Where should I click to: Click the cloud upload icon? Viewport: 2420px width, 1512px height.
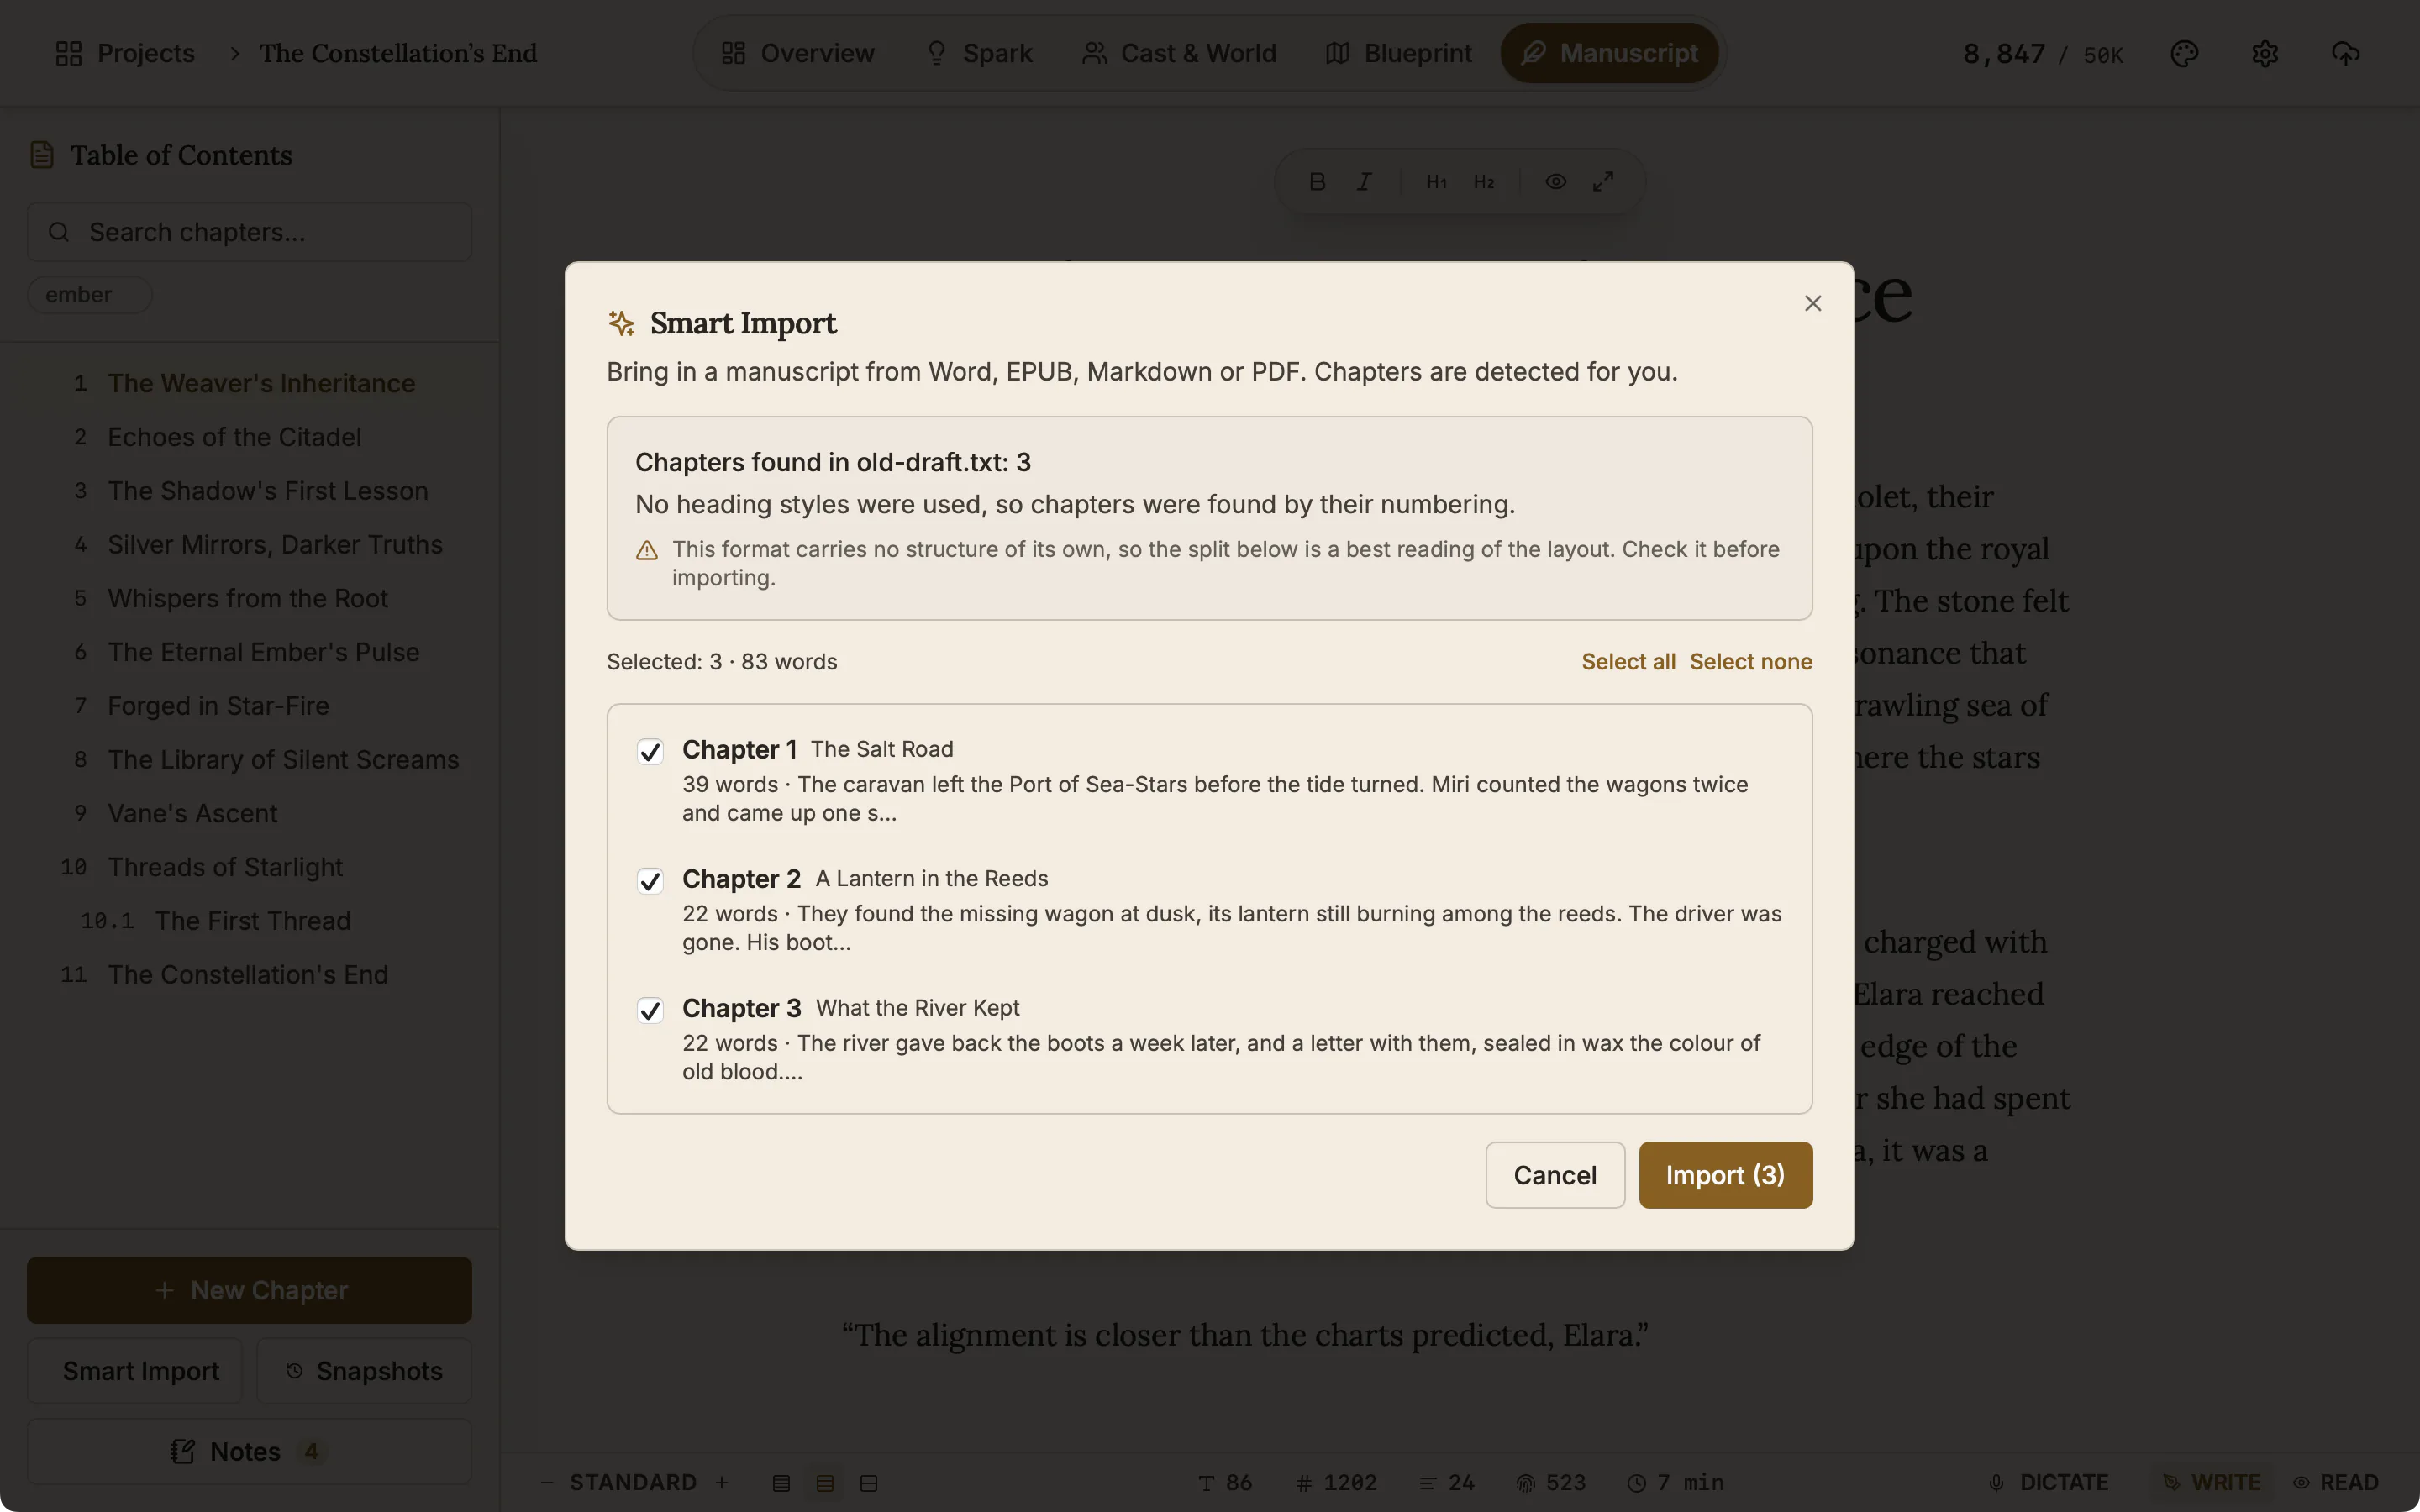pyautogui.click(x=2345, y=53)
